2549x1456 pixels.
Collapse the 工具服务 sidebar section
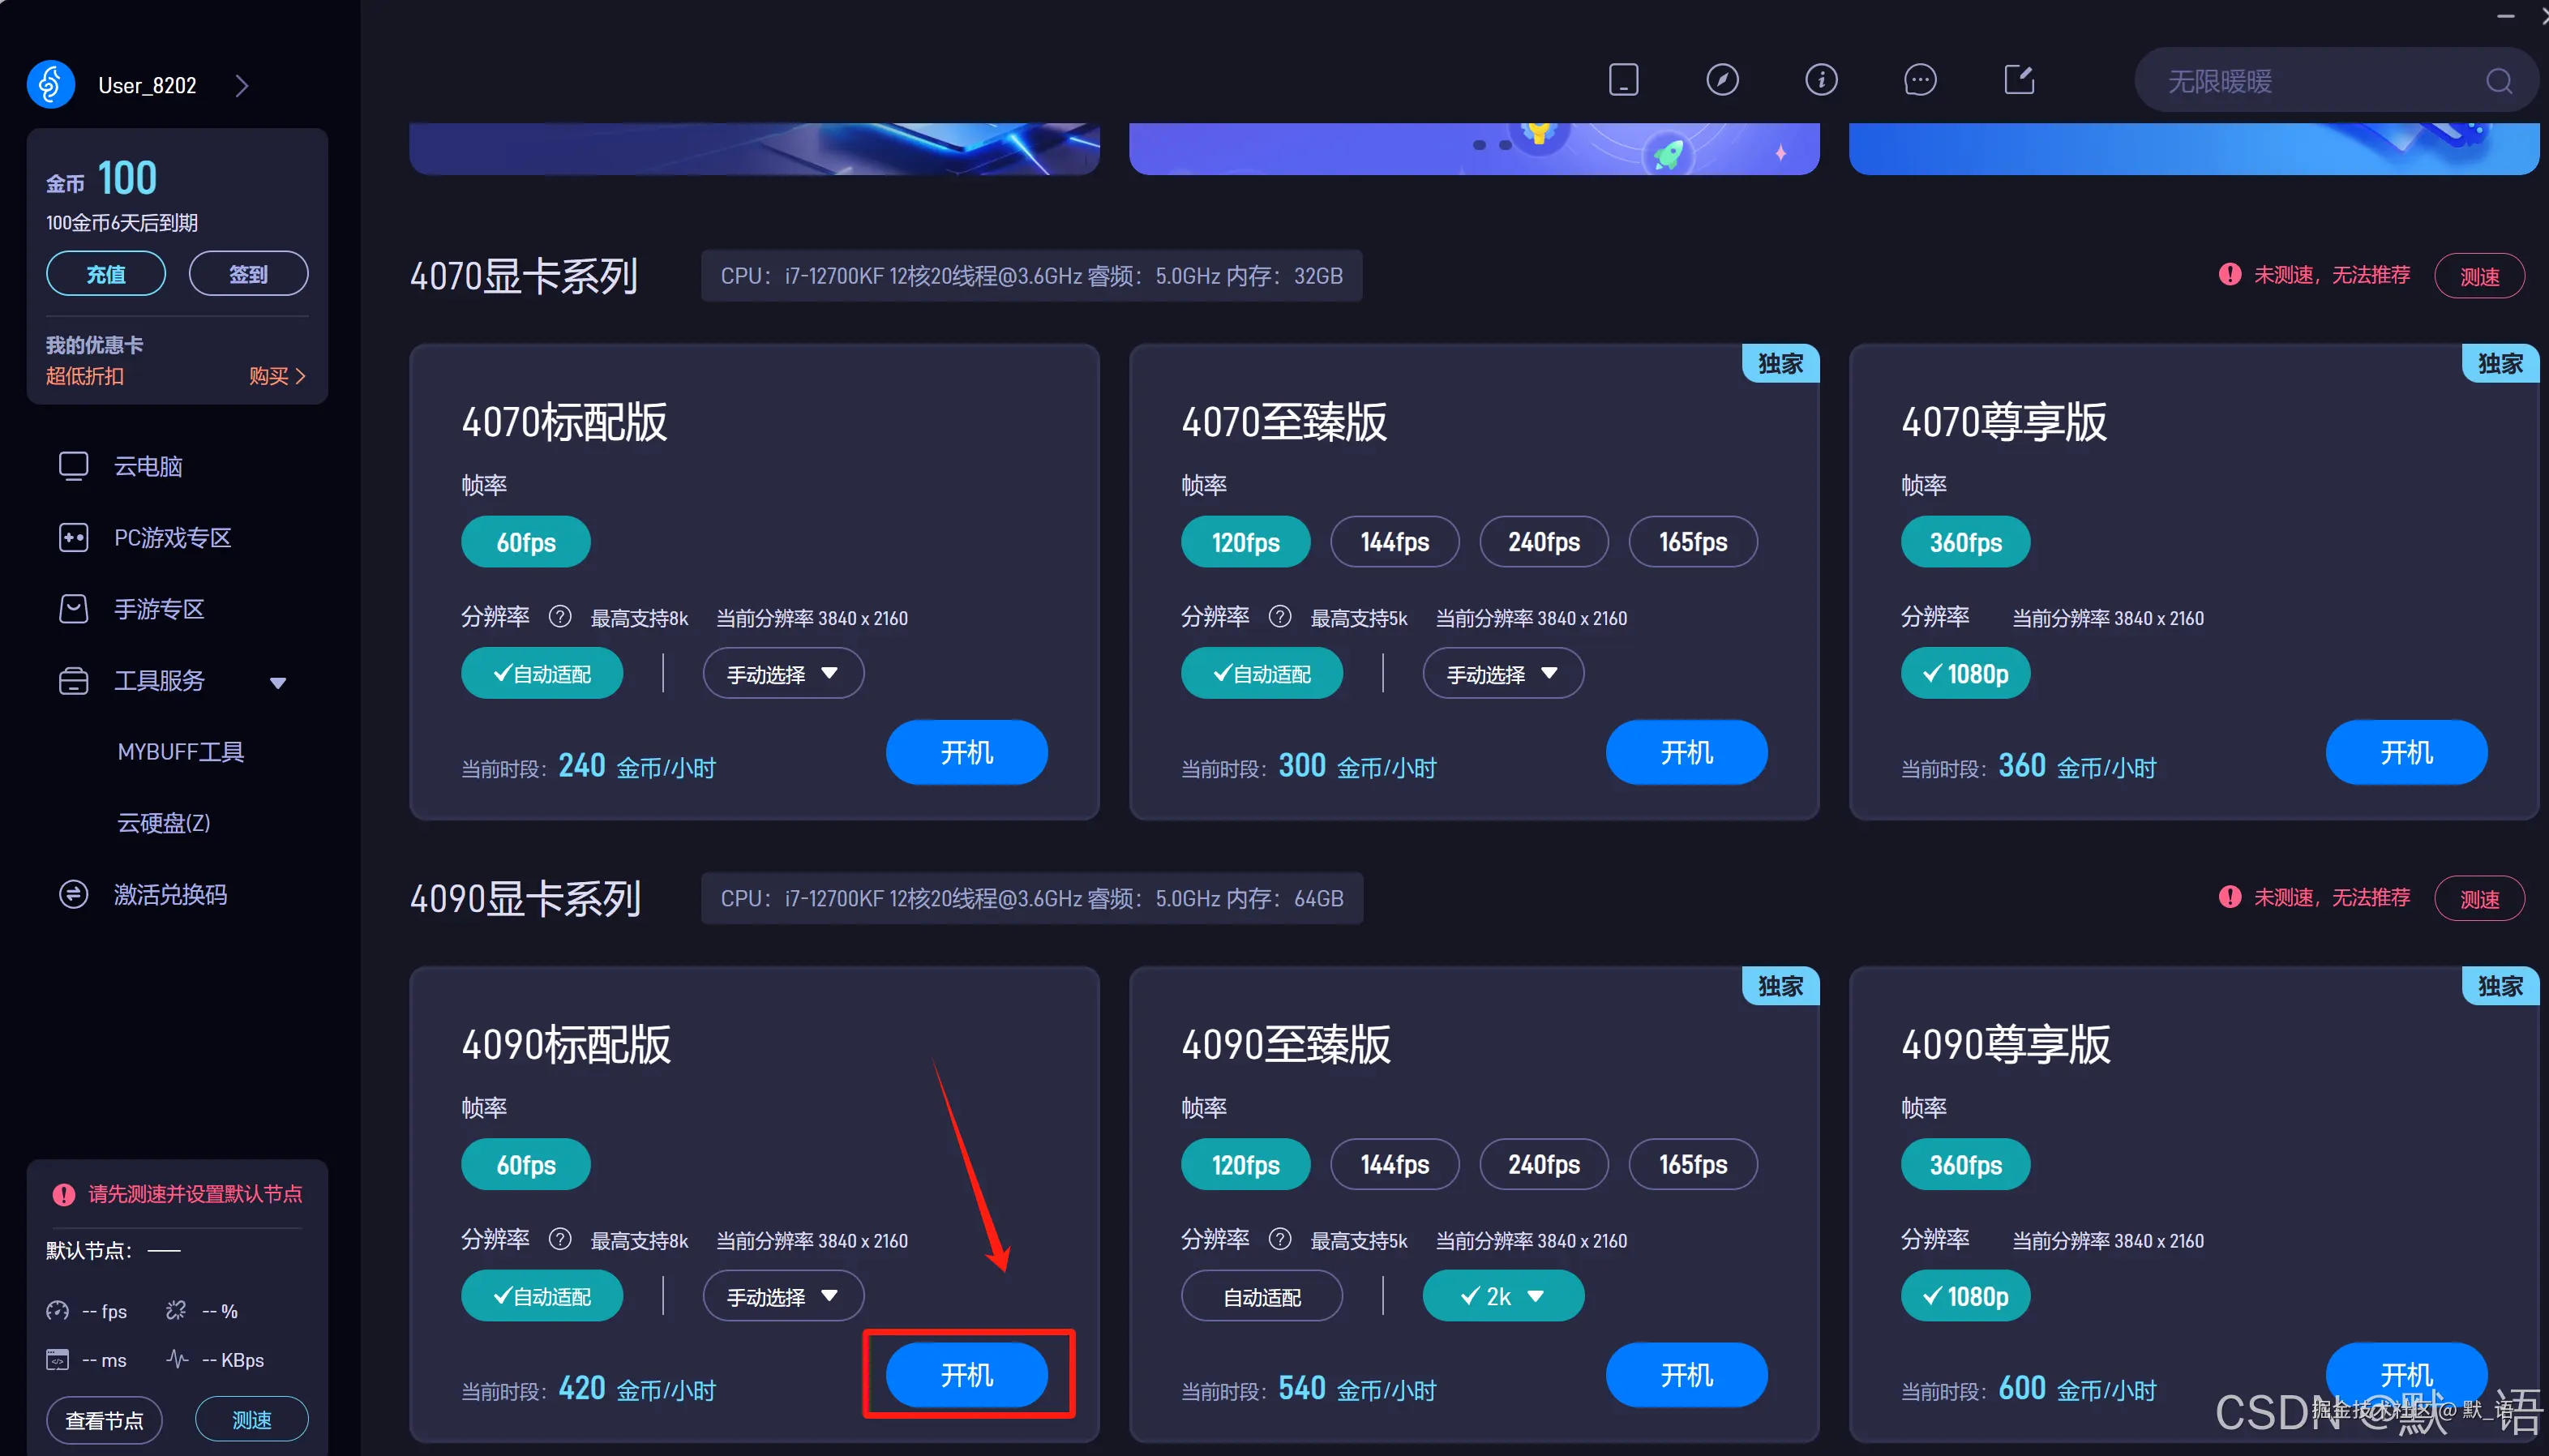point(279,681)
